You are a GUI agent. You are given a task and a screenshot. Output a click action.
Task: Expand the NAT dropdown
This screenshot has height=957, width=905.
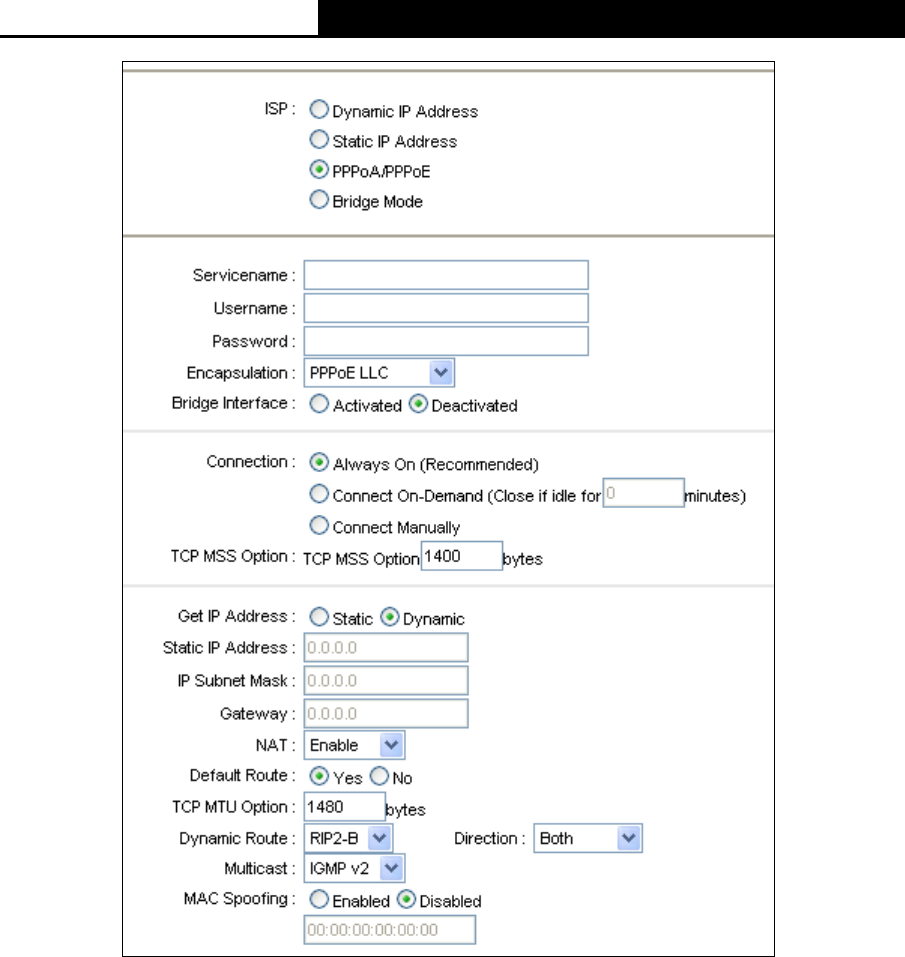pos(354,745)
